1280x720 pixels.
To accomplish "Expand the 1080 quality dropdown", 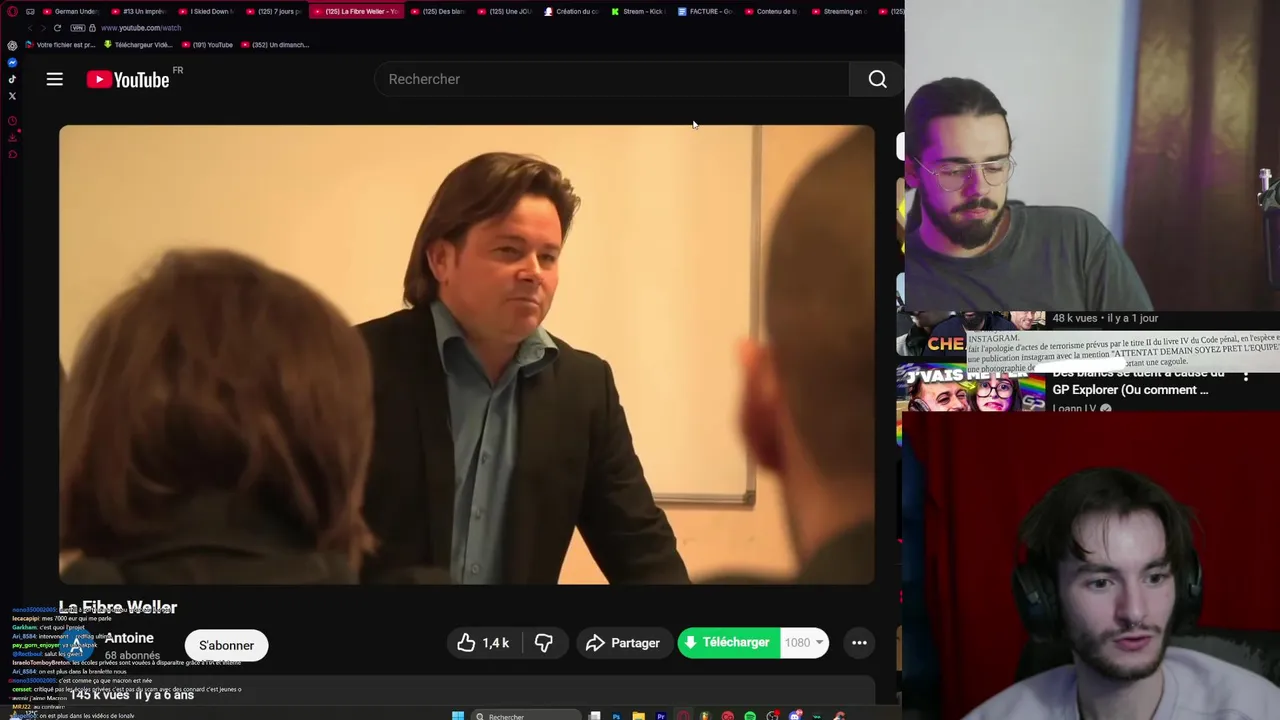I will (804, 643).
